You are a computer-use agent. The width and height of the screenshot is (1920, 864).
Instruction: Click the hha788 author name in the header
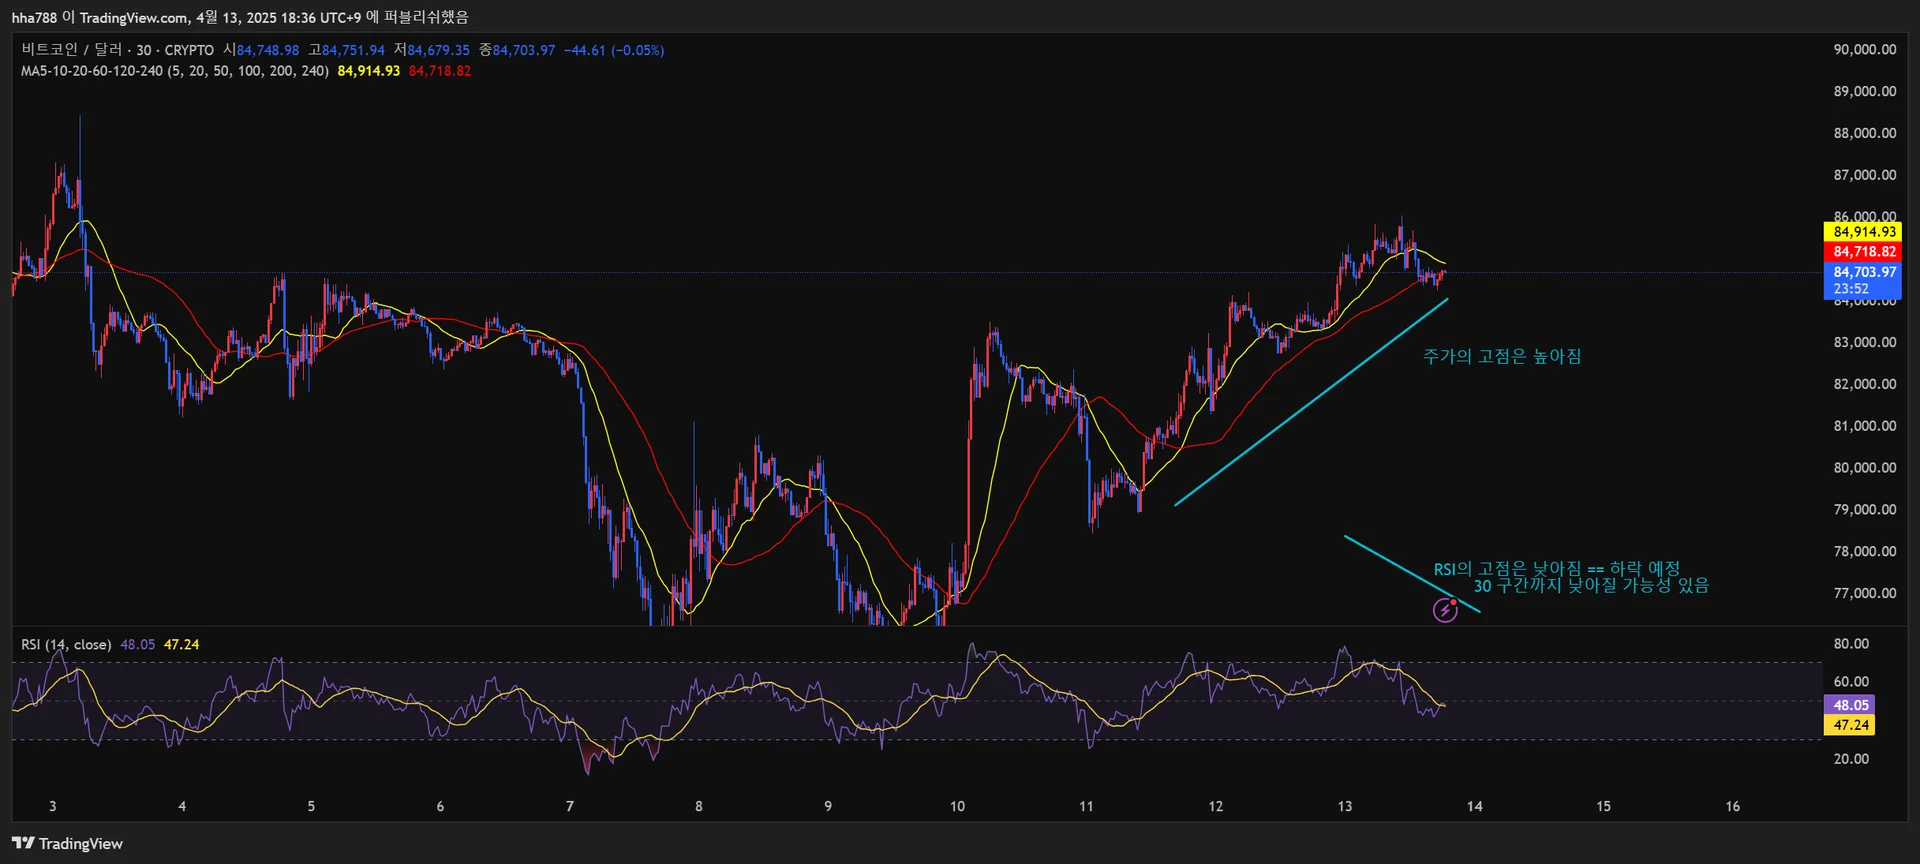(x=34, y=18)
